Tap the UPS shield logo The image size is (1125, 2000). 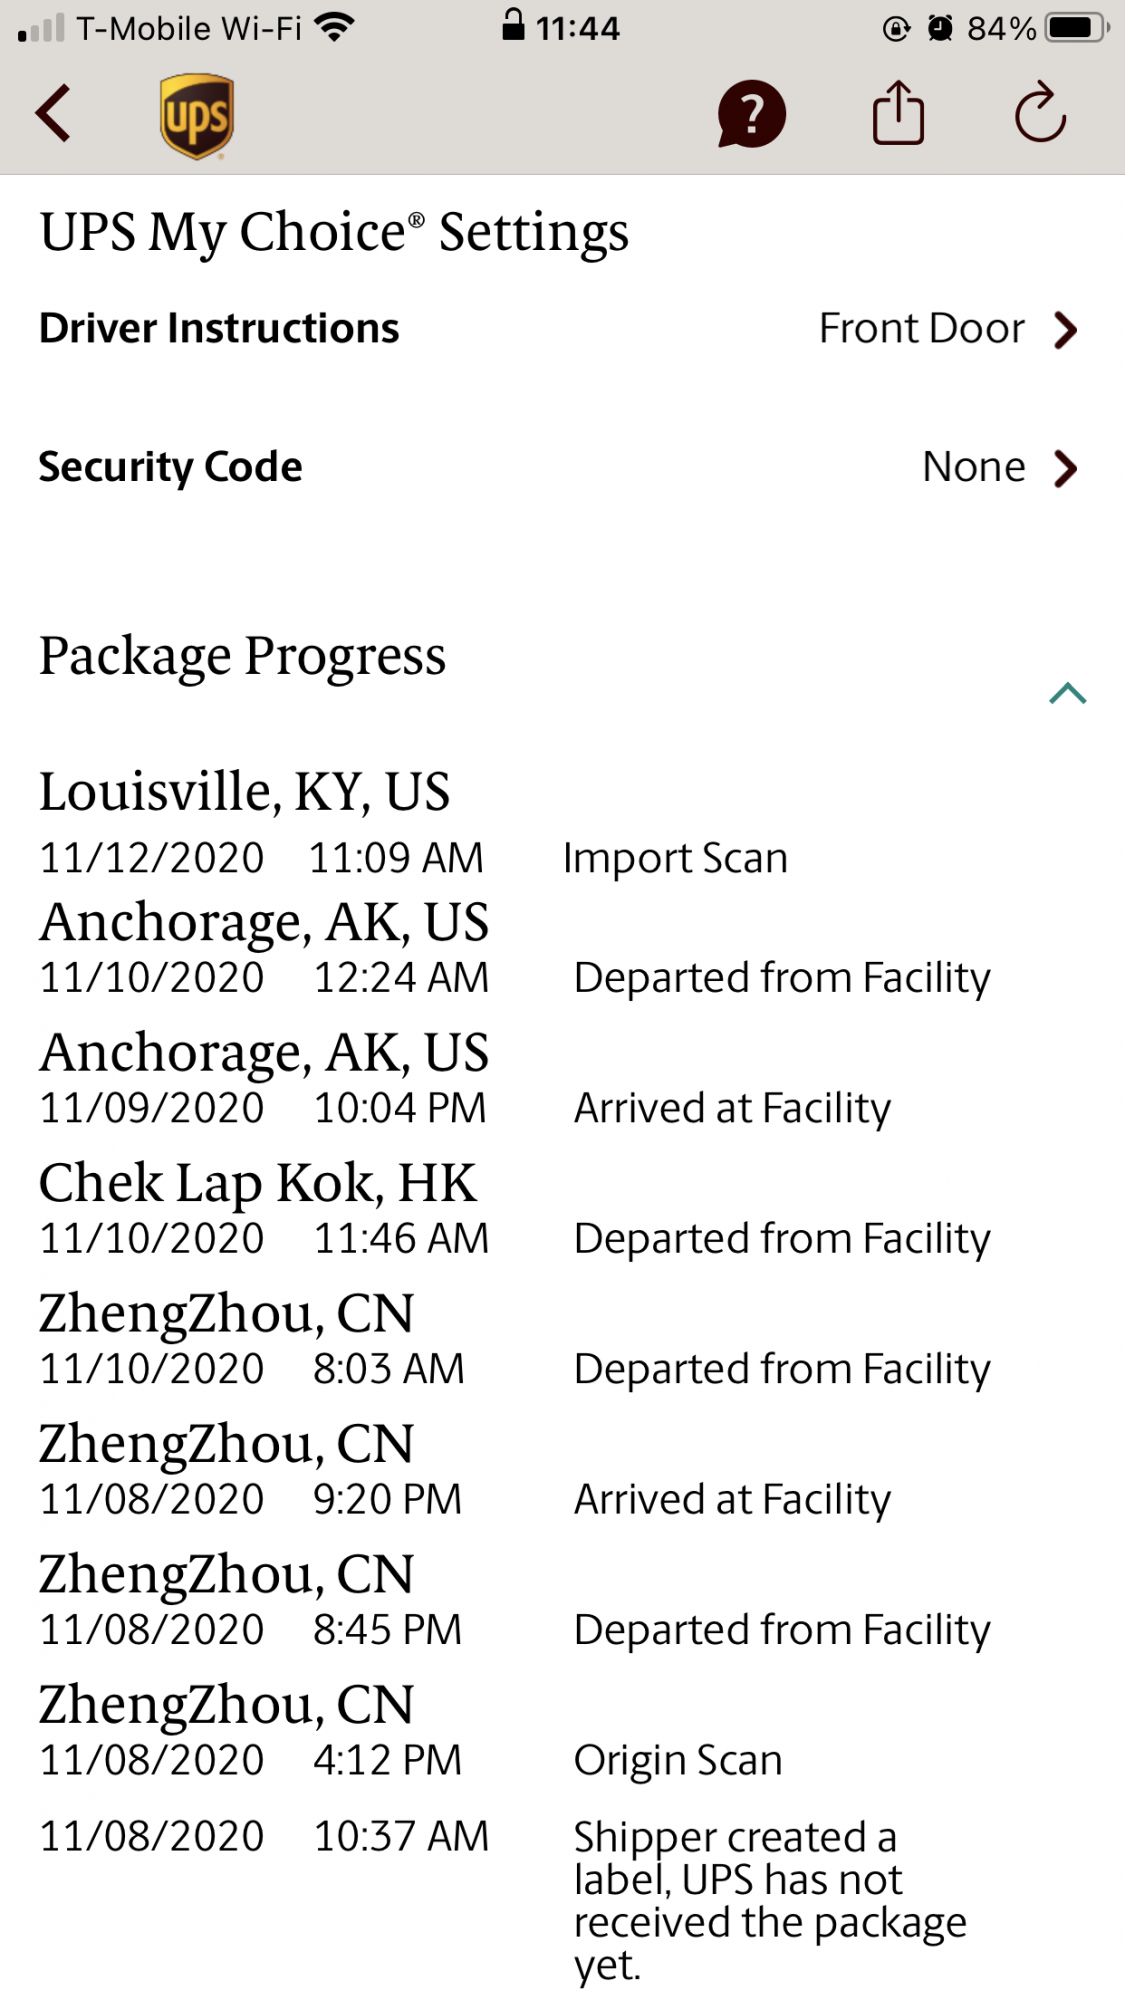197,116
